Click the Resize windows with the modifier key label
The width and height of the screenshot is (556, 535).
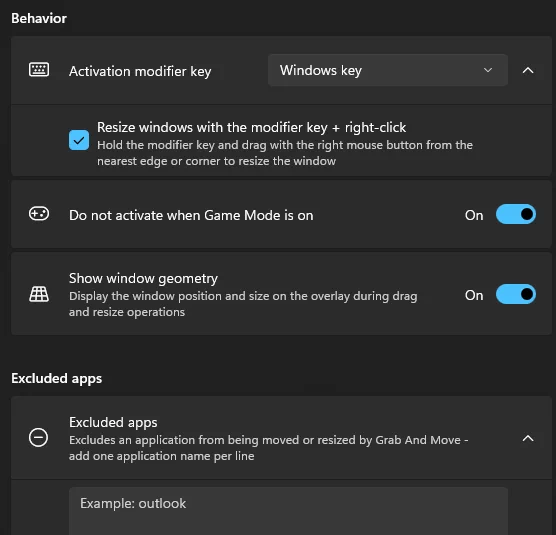pos(251,128)
